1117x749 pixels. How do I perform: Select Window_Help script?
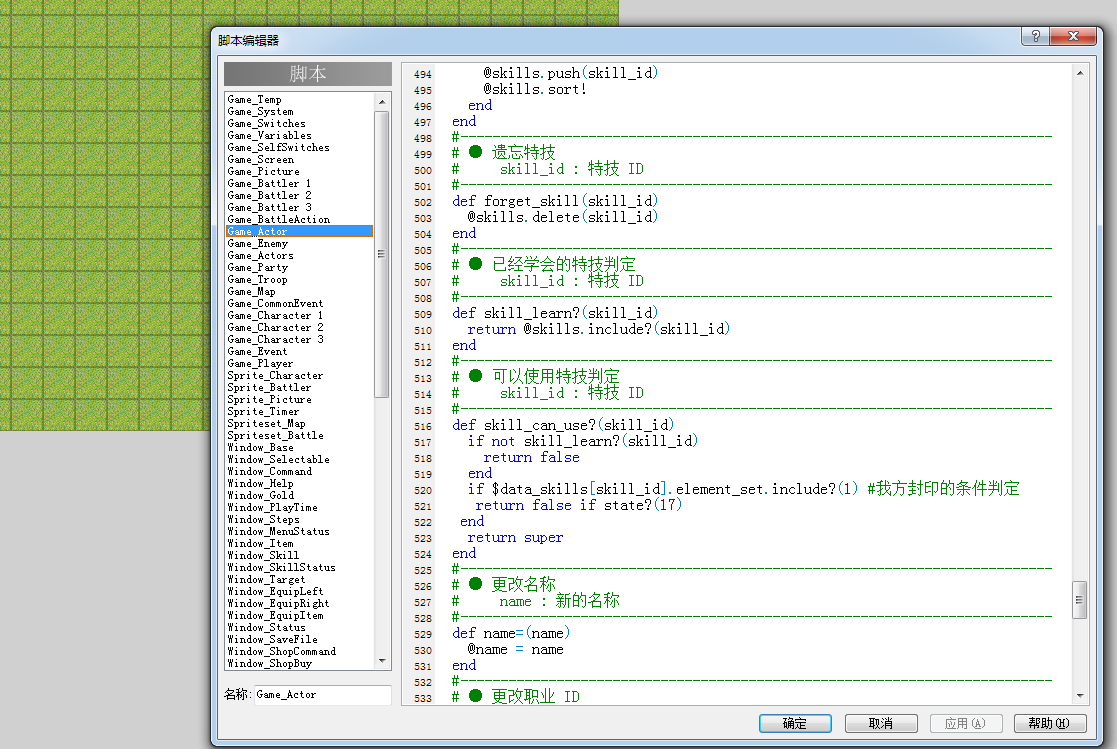(x=299, y=484)
